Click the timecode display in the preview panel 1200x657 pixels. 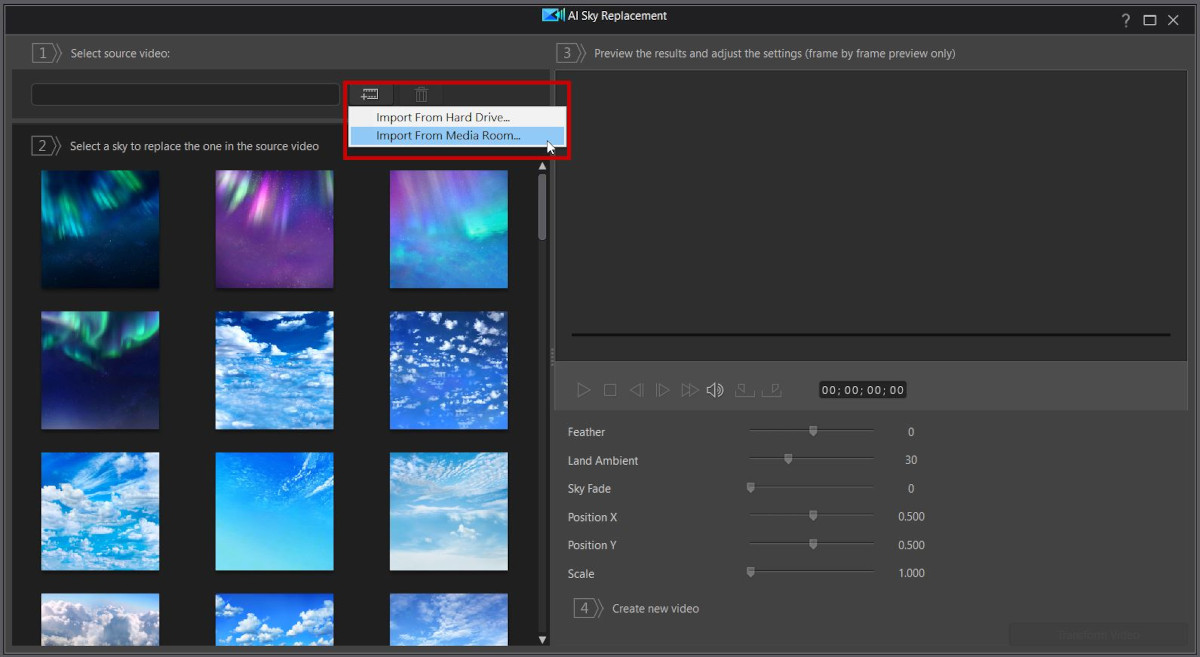(862, 390)
